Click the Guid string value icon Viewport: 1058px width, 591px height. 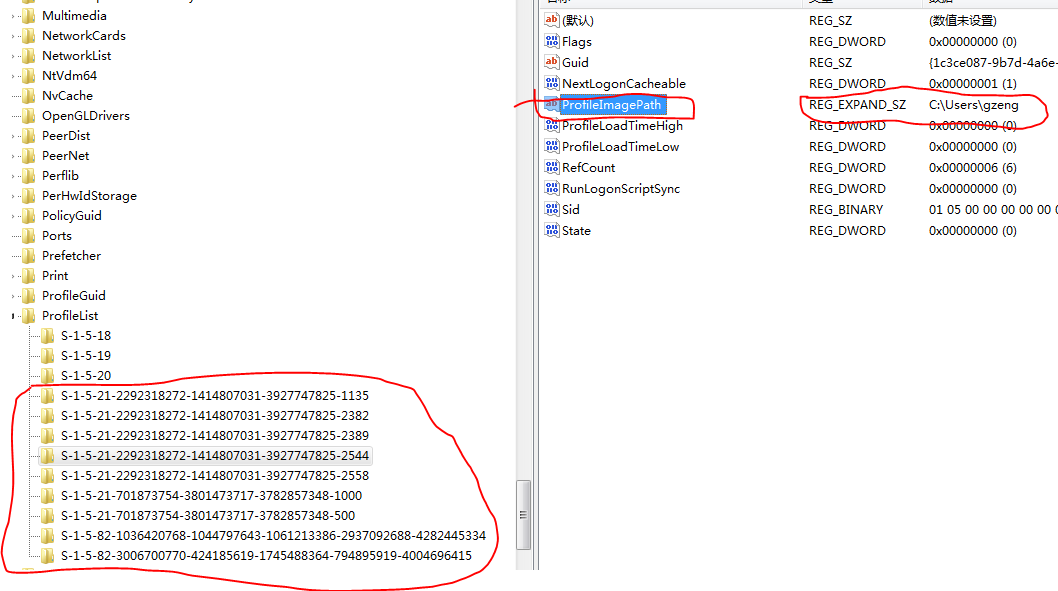point(551,62)
